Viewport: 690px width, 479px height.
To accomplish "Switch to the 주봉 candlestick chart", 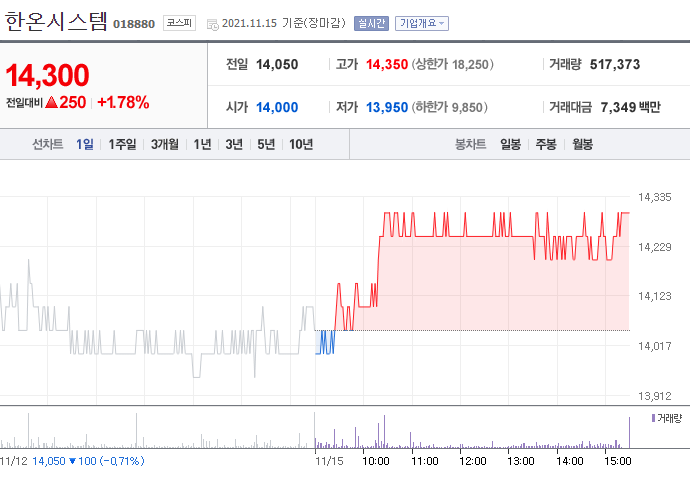I will (x=546, y=144).
